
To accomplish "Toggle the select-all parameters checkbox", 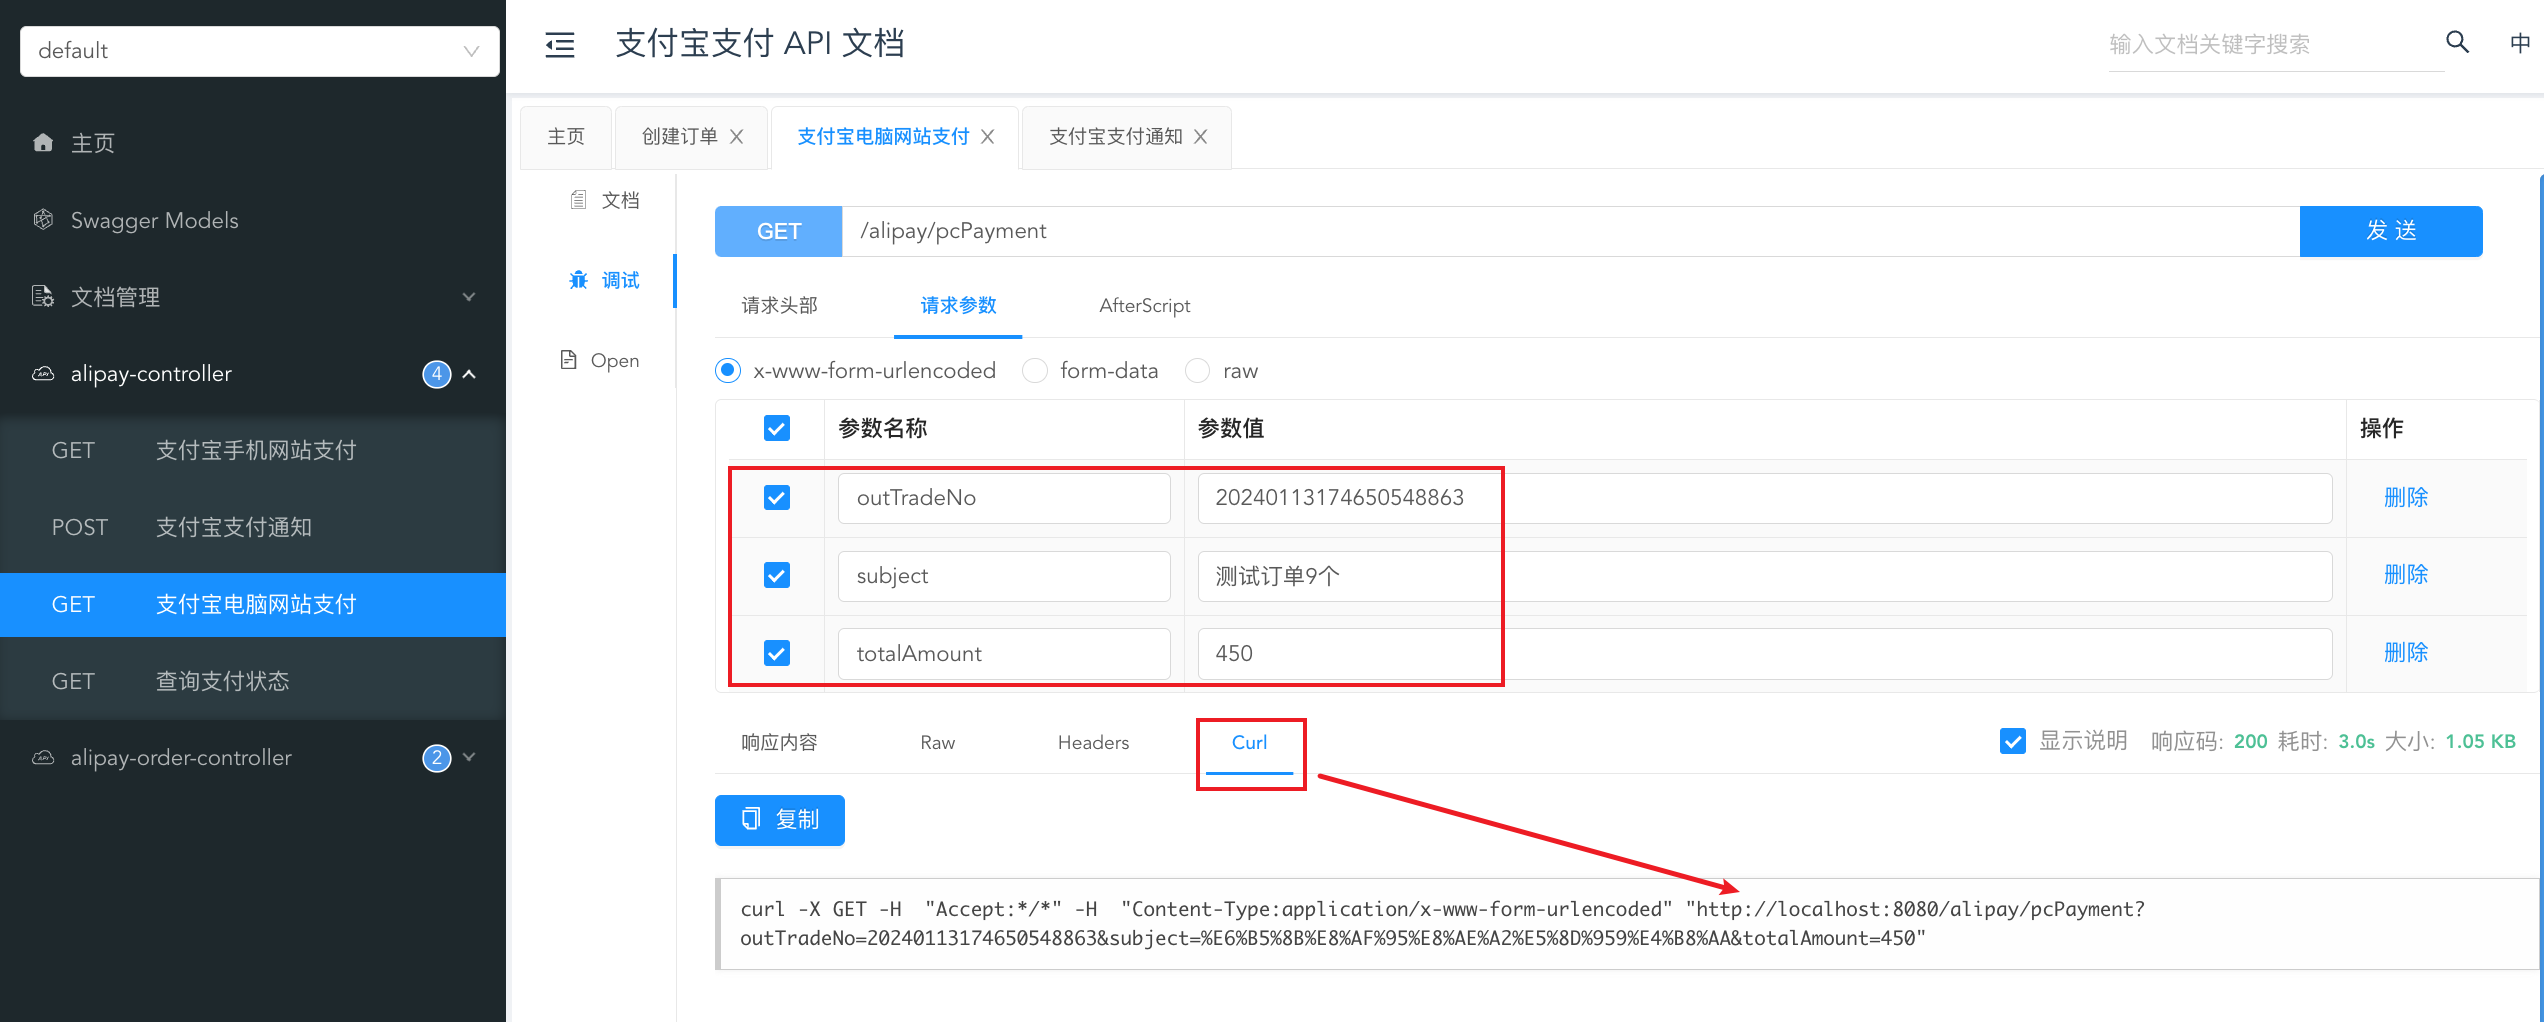I will (x=777, y=428).
